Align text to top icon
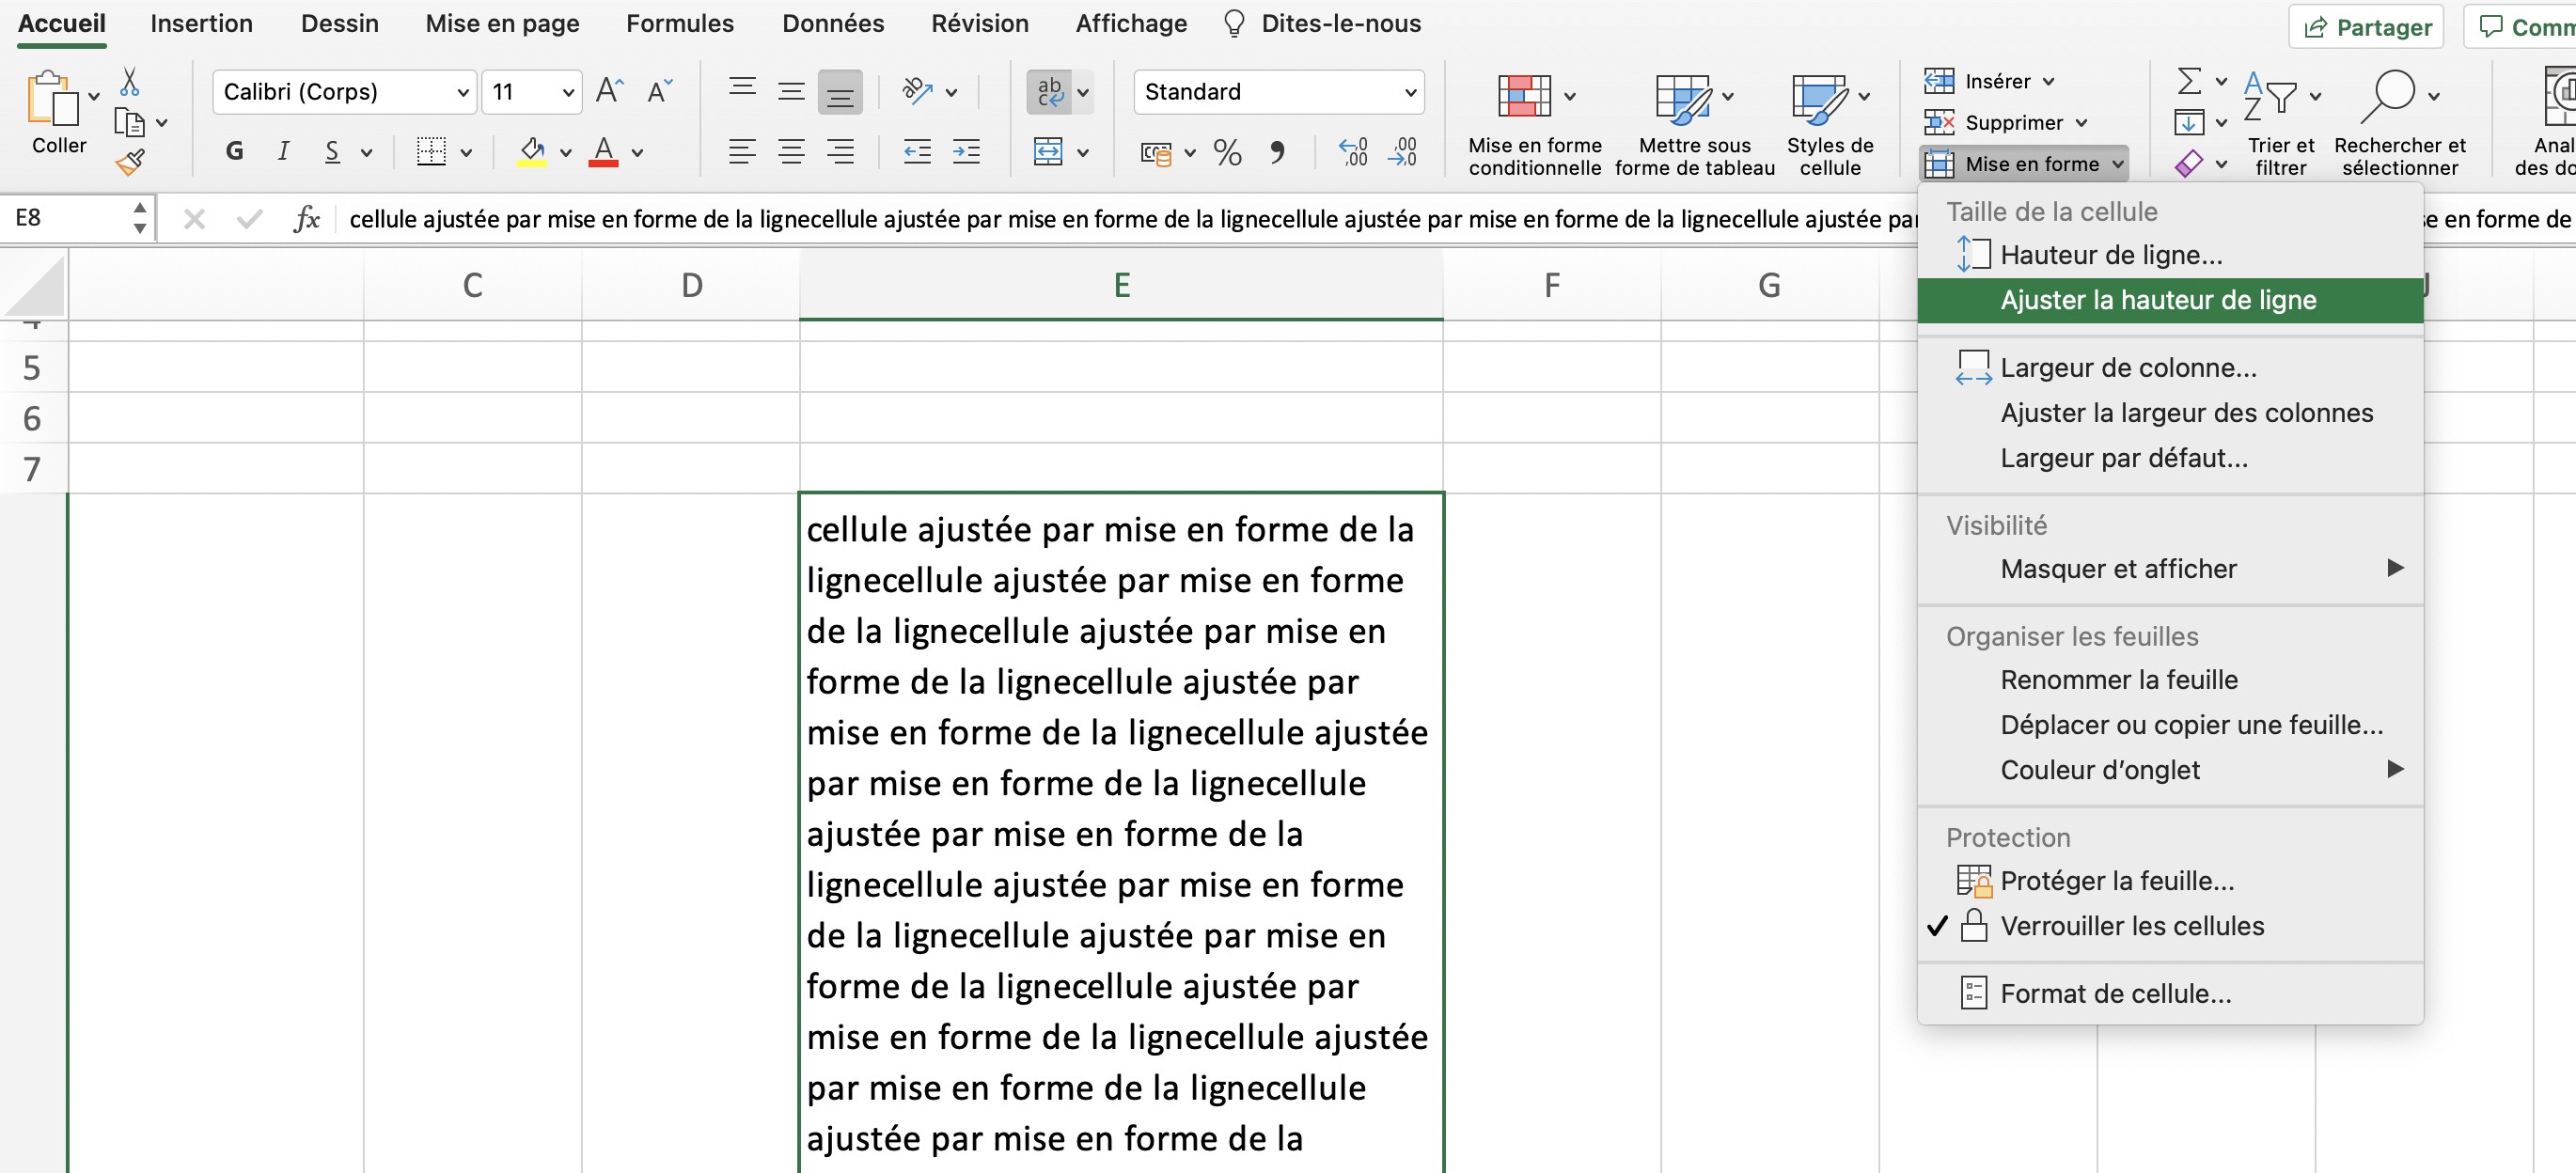The height and width of the screenshot is (1173, 2576). [x=742, y=92]
